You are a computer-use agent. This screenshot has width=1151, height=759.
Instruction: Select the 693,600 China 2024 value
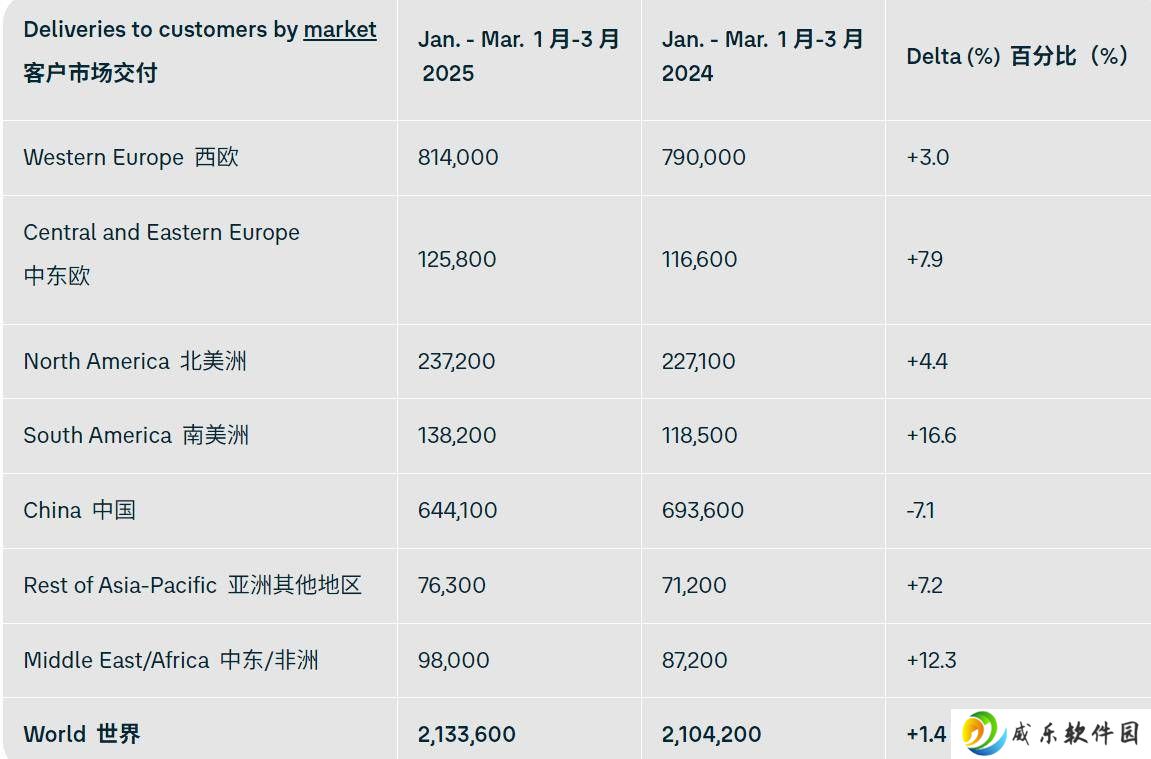click(x=702, y=510)
